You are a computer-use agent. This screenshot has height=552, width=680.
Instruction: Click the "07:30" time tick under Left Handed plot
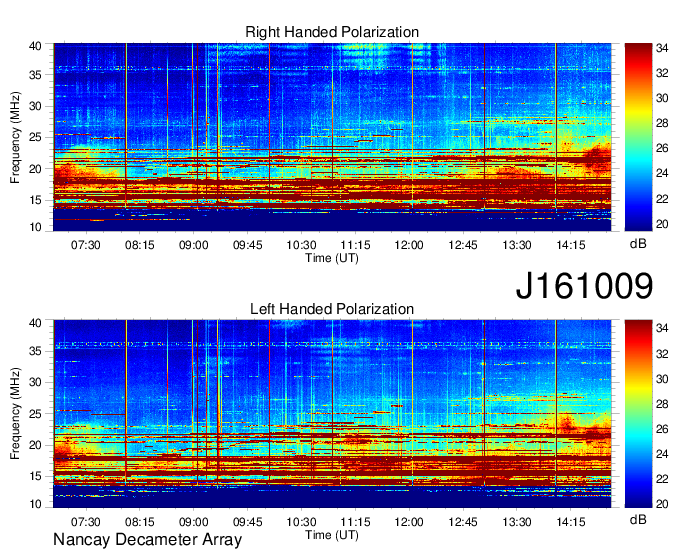[x=86, y=522]
